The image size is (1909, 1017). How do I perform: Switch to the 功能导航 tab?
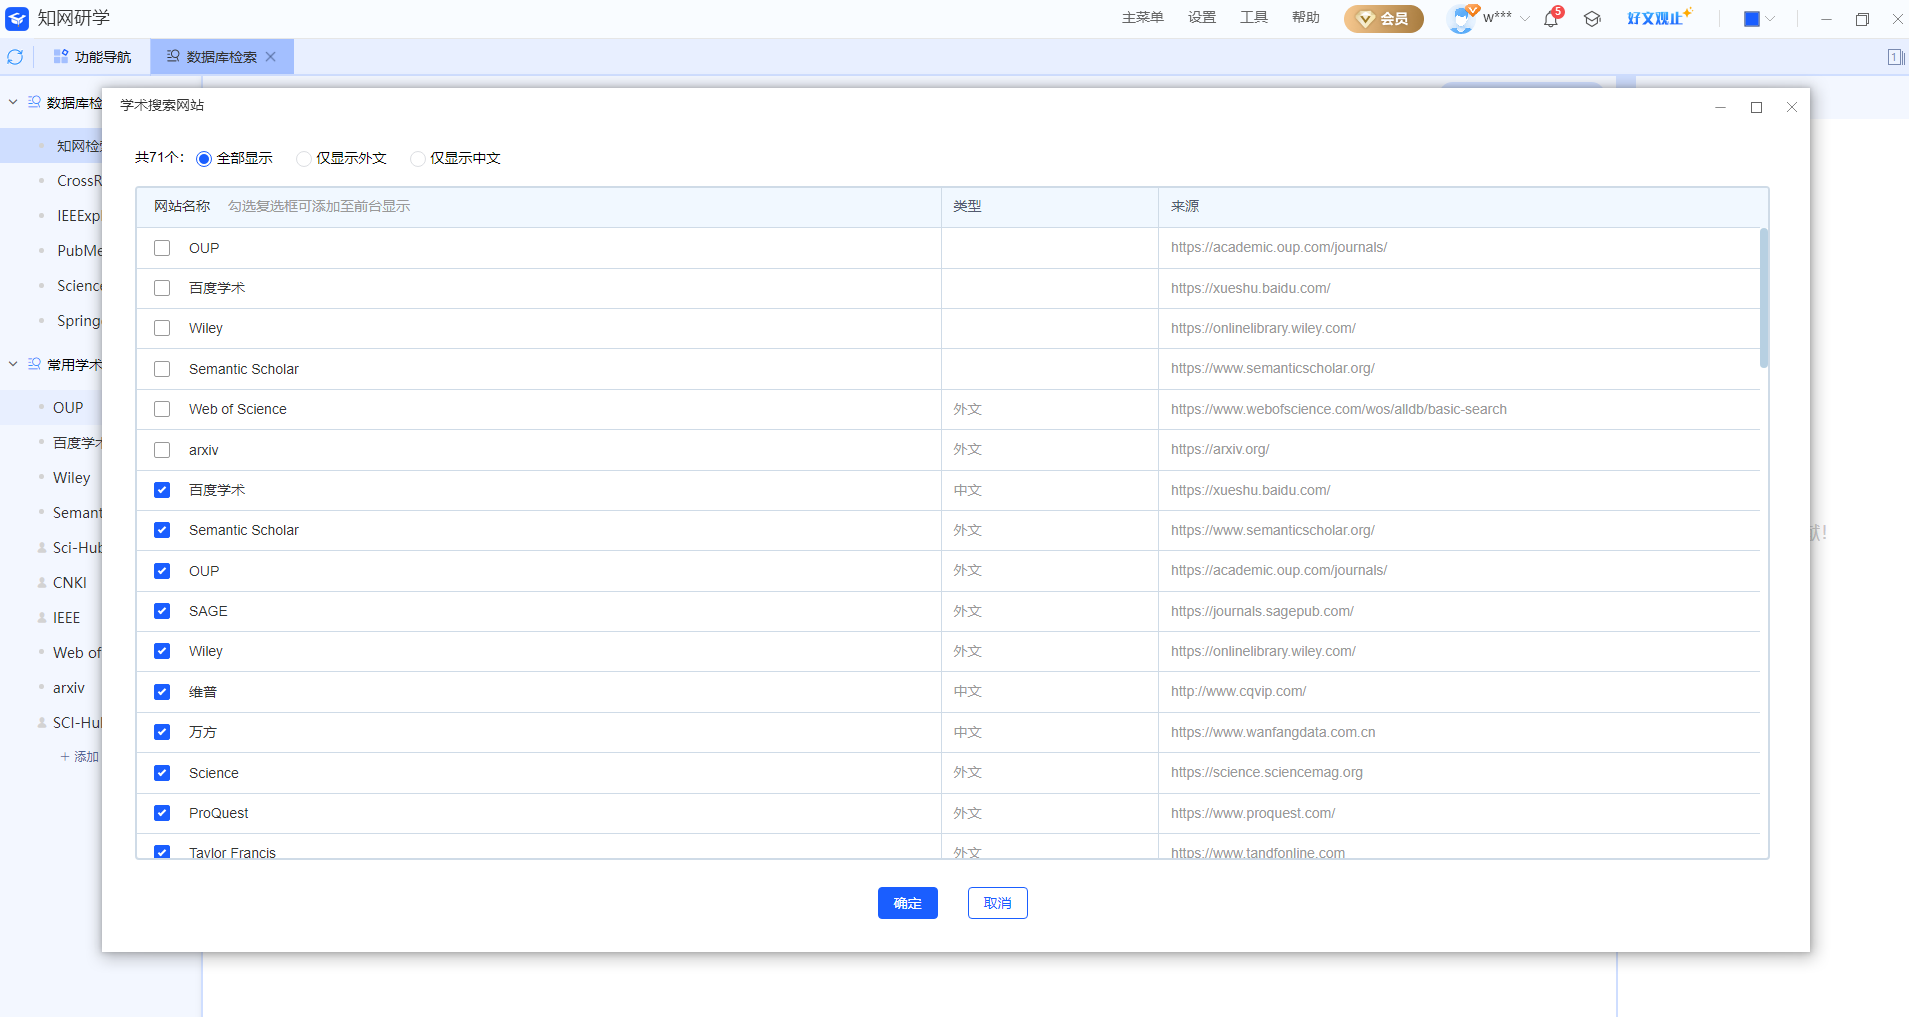pyautogui.click(x=92, y=57)
